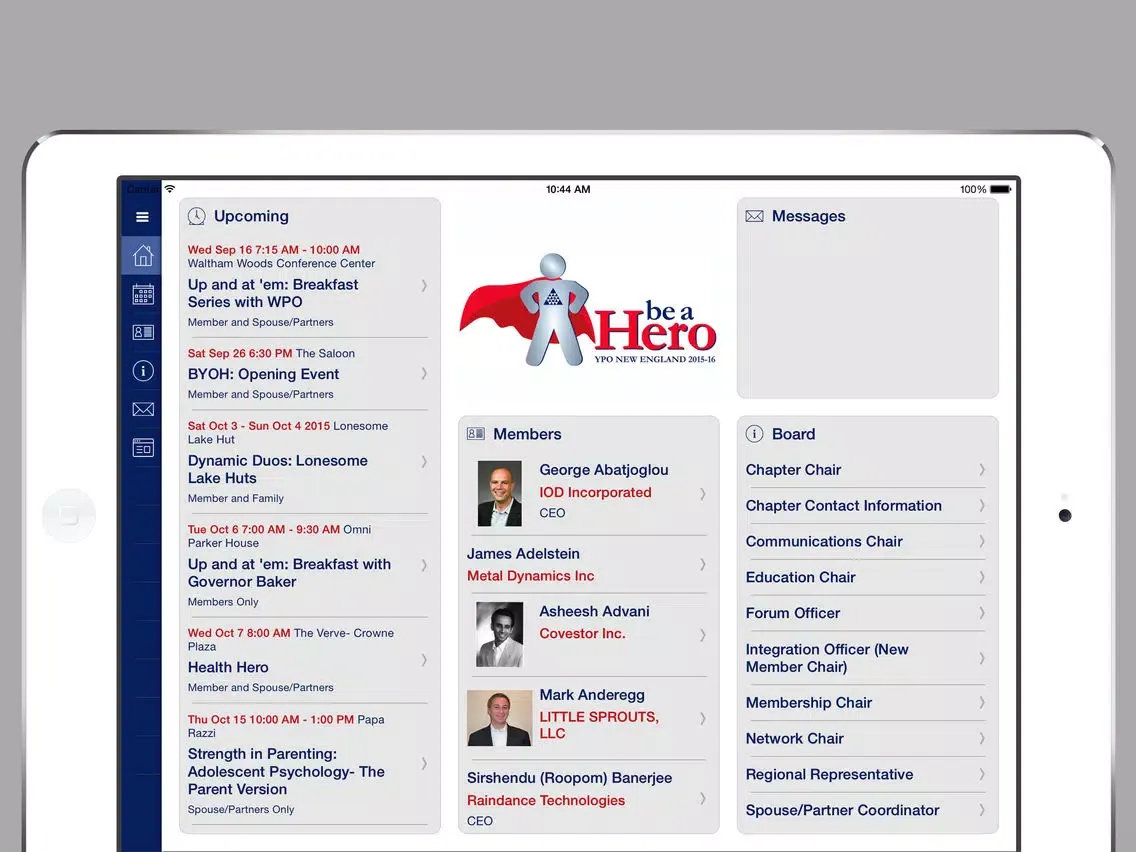Click the clock icon beside Upcoming
Image resolution: width=1136 pixels, height=852 pixels.
196,216
